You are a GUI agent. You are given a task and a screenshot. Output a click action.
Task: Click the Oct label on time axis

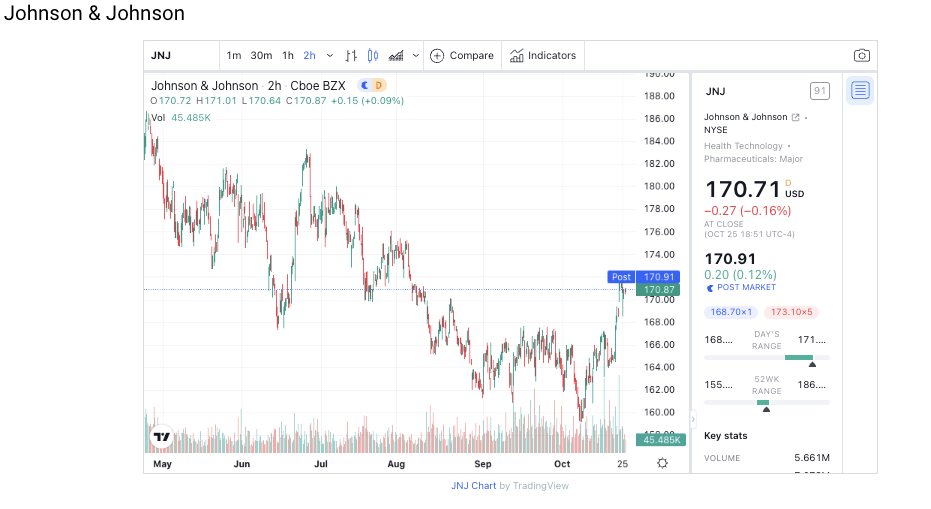click(562, 464)
